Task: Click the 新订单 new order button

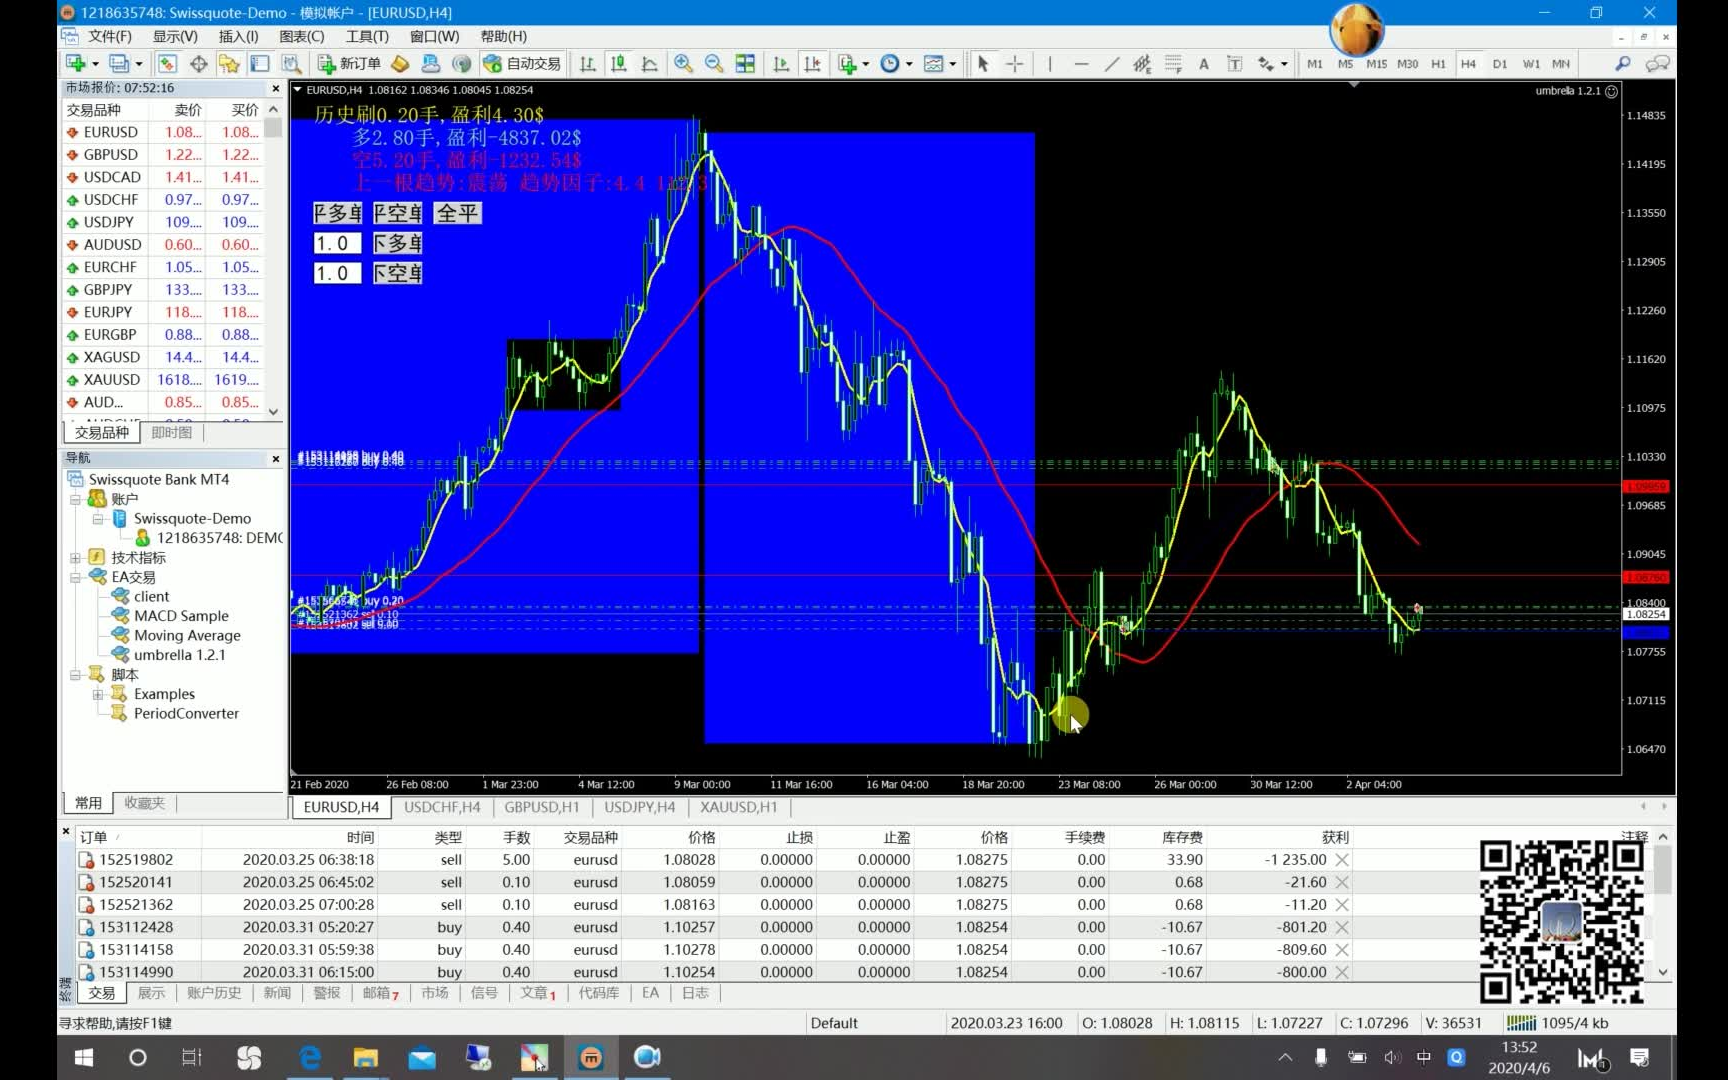Action: point(349,63)
